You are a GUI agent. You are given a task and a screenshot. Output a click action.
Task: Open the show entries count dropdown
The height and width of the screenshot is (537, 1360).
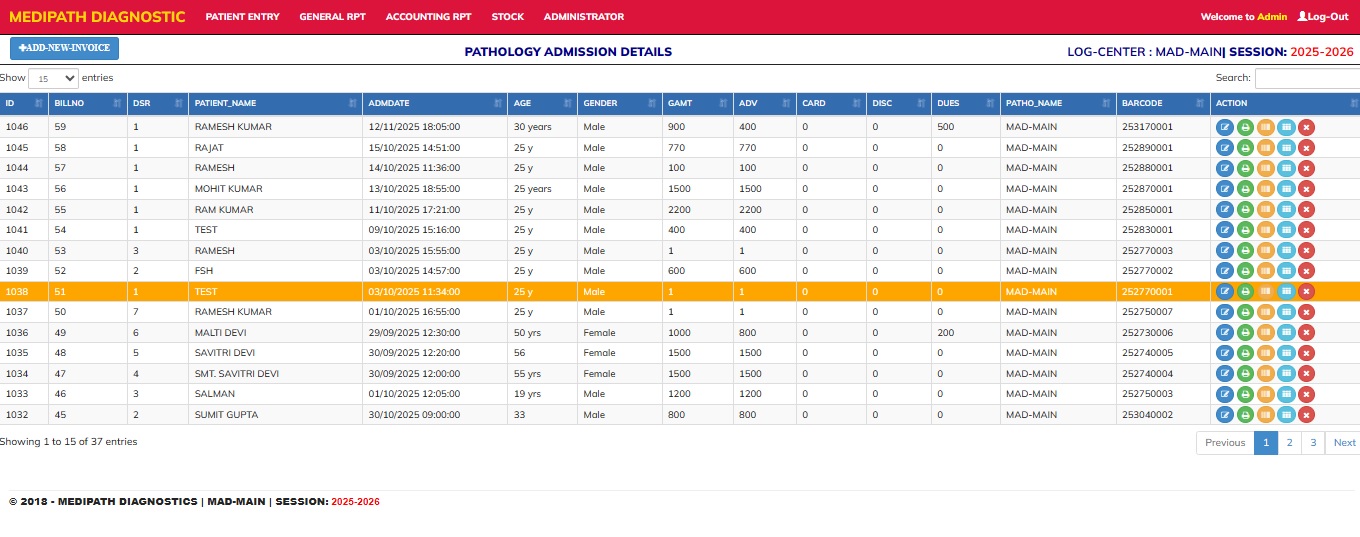(x=53, y=78)
